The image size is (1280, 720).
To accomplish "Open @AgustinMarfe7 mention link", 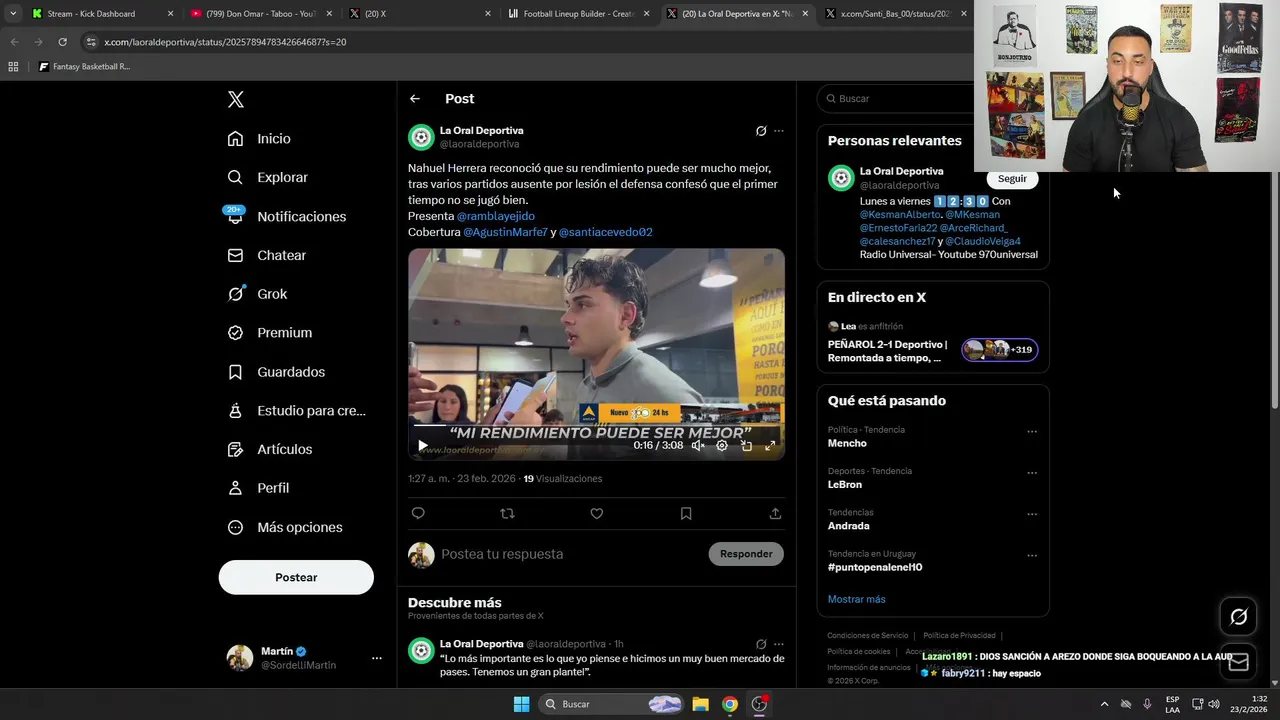I will pos(505,232).
